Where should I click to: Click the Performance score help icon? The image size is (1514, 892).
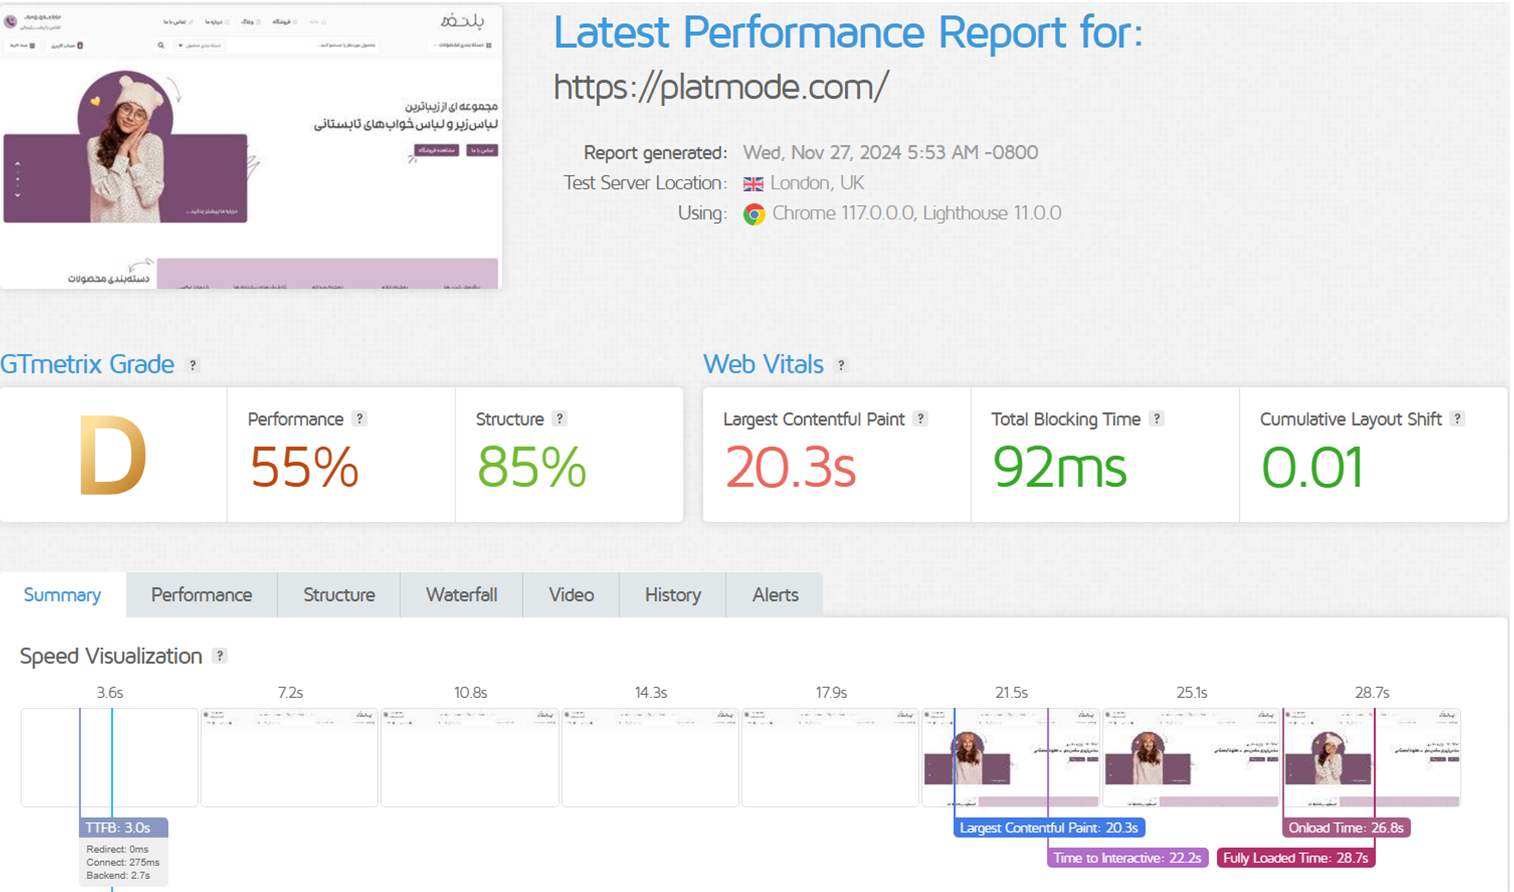point(360,419)
